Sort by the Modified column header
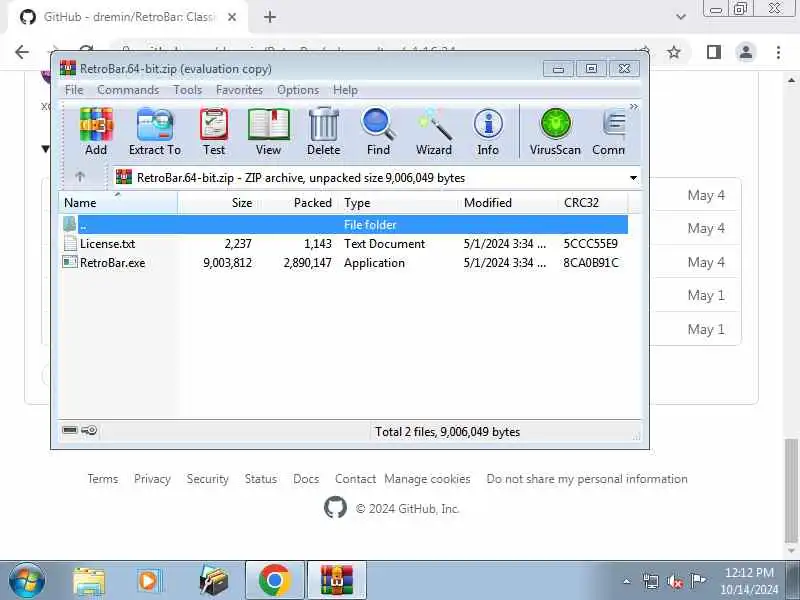 (508, 203)
